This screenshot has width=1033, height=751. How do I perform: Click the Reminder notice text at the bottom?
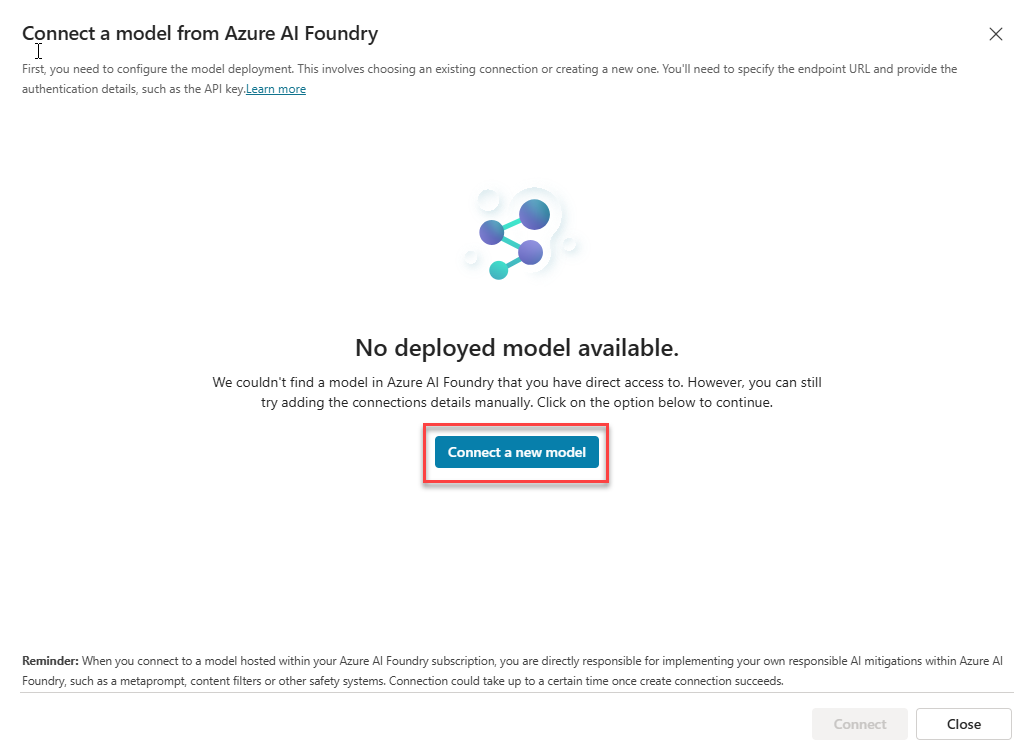pos(512,670)
